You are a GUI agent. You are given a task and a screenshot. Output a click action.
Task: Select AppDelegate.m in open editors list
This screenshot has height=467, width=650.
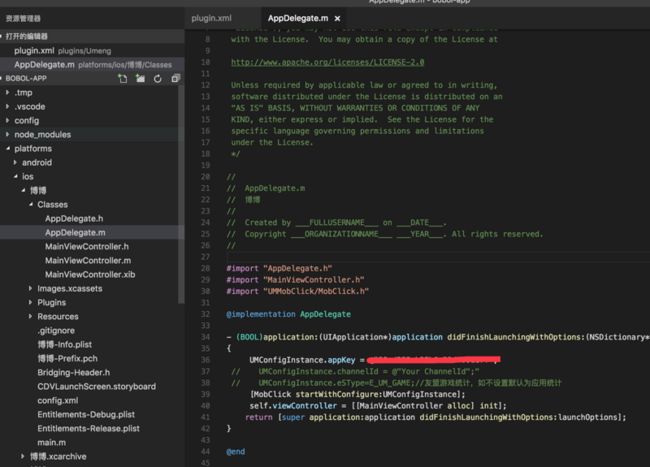[92, 65]
